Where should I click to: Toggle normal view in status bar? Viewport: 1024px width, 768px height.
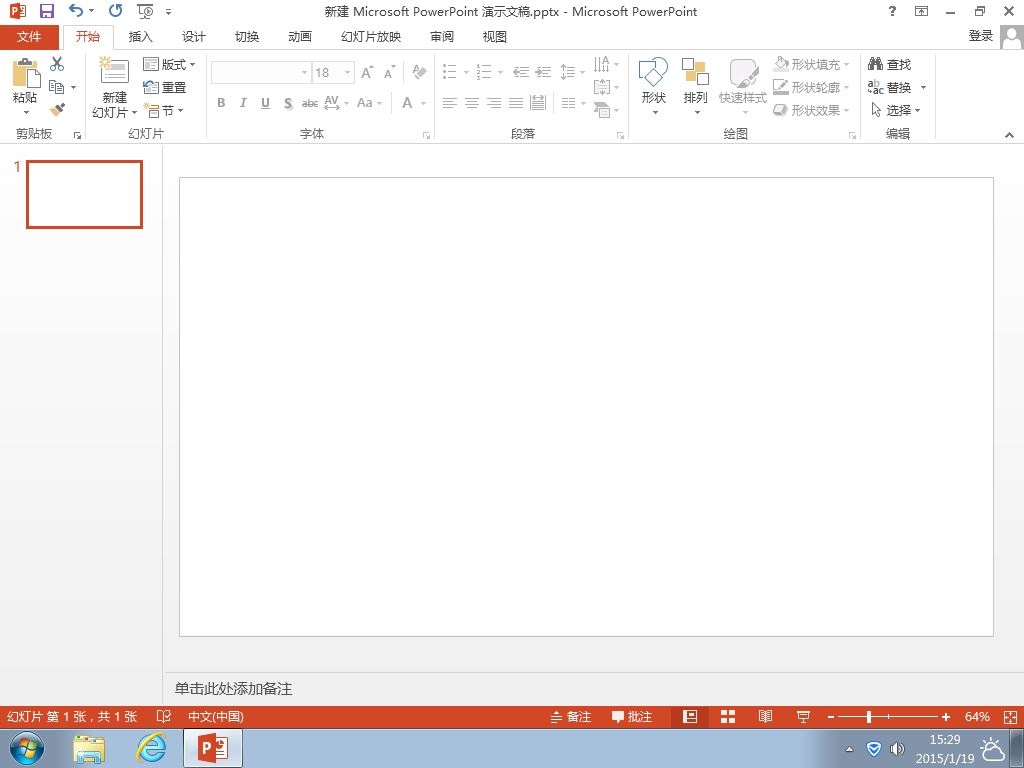pyautogui.click(x=690, y=717)
